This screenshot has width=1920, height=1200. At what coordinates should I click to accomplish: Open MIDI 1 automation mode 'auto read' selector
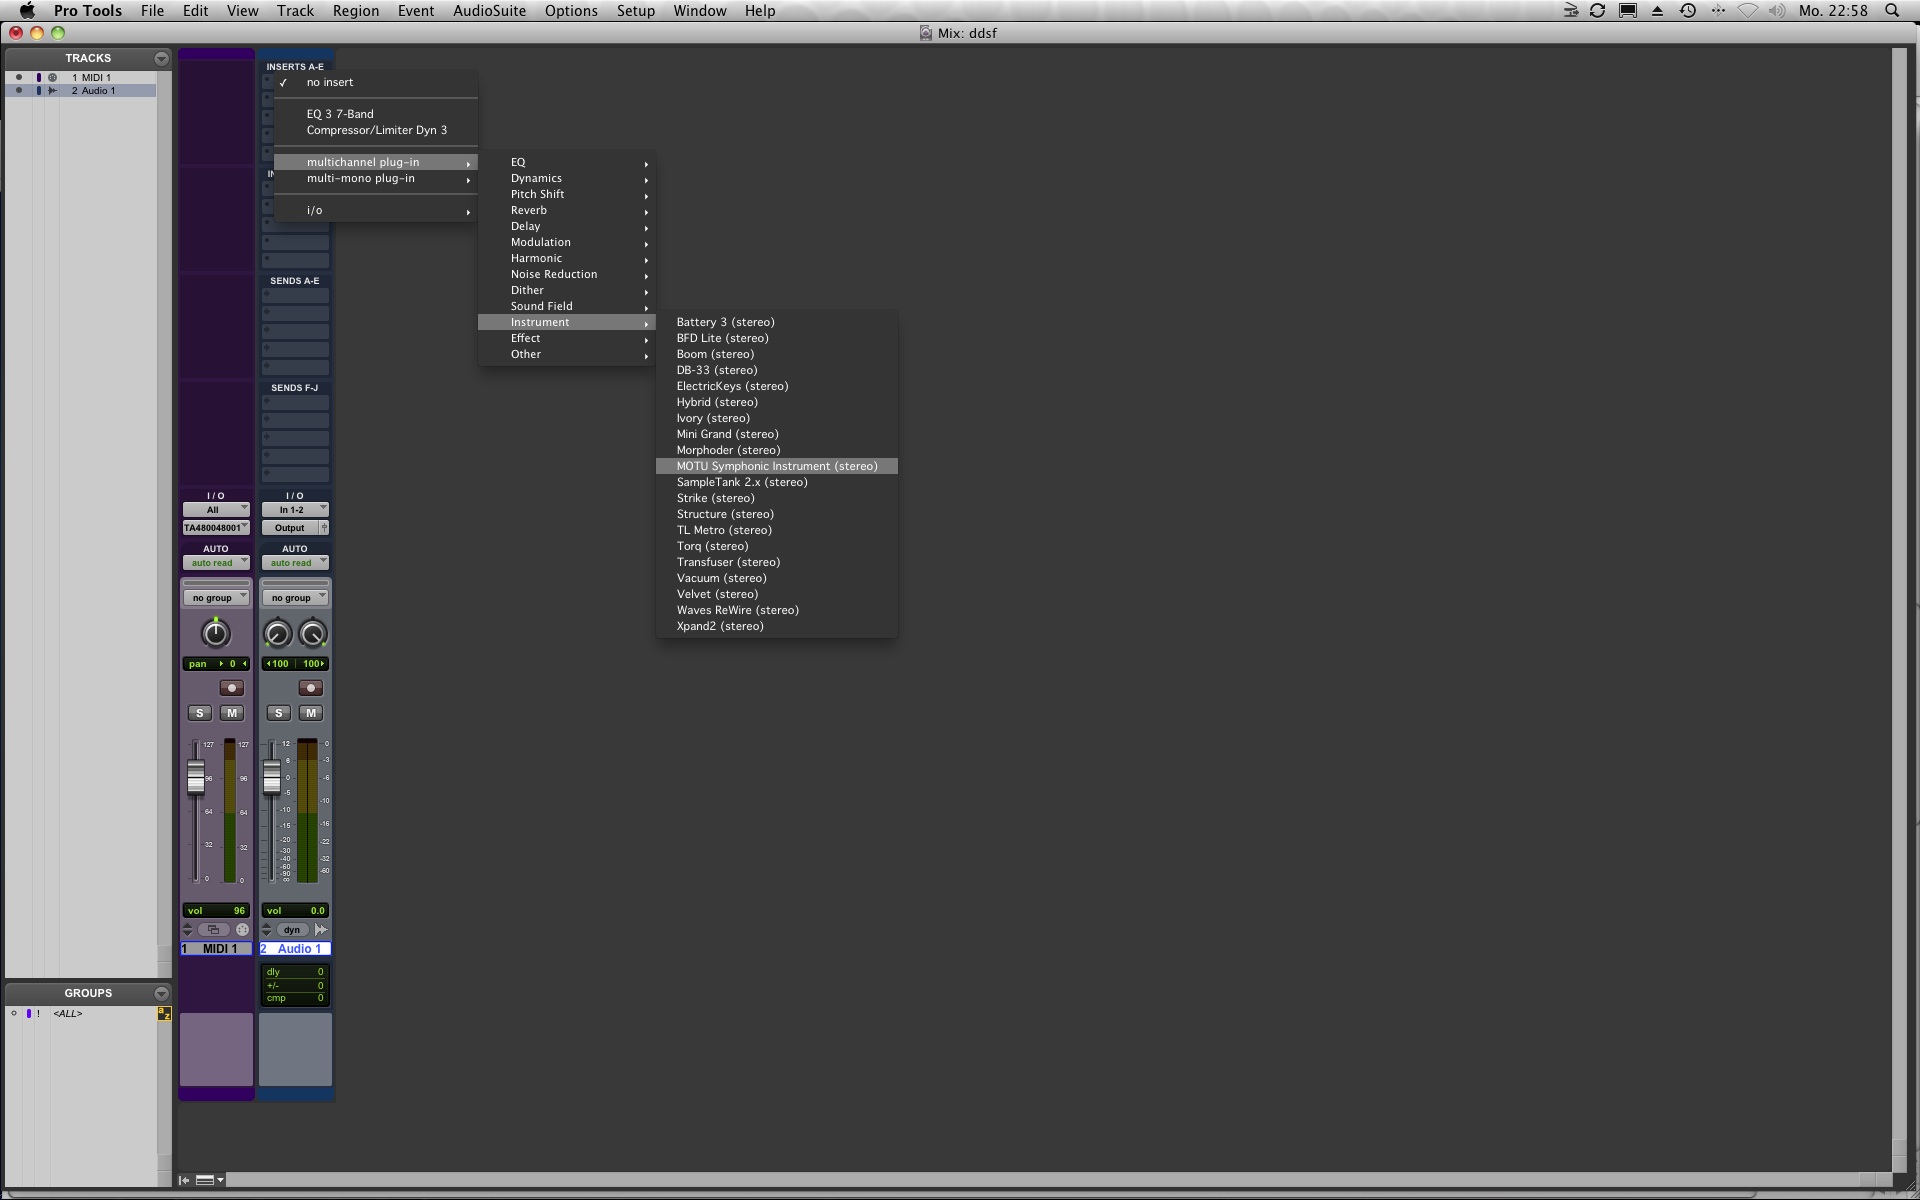[216, 563]
